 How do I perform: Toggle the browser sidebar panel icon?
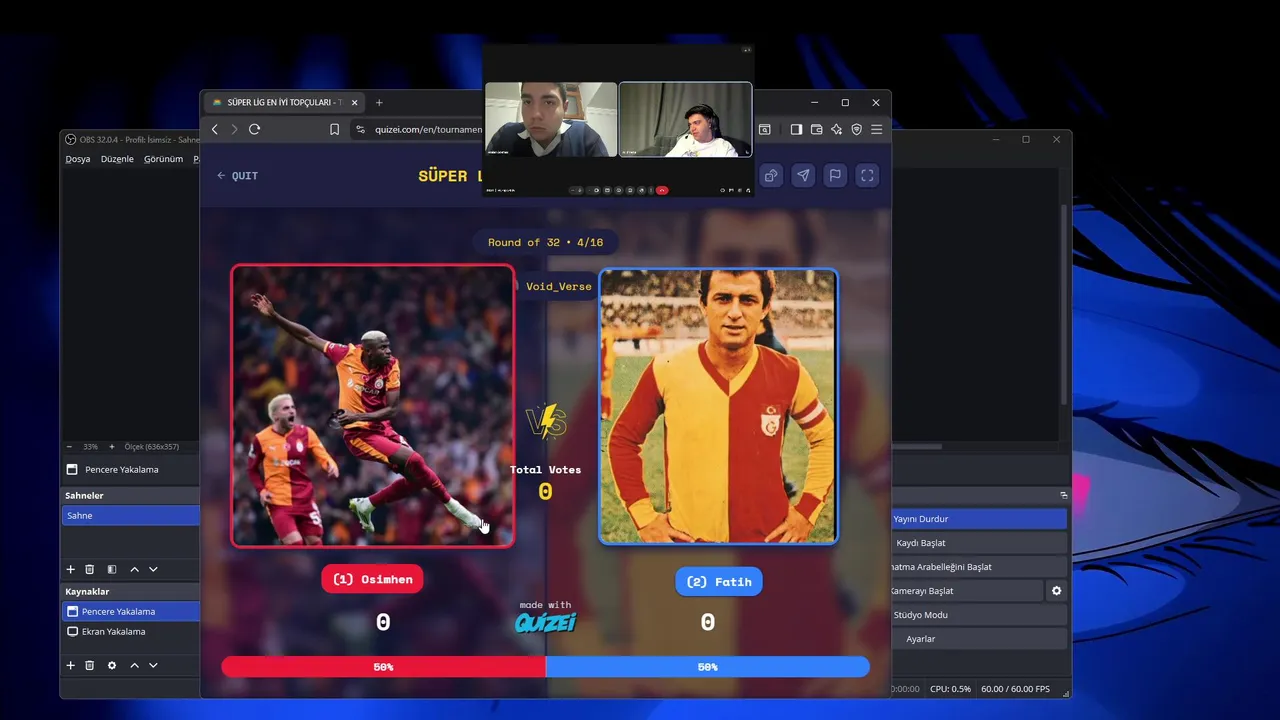pyautogui.click(x=796, y=129)
